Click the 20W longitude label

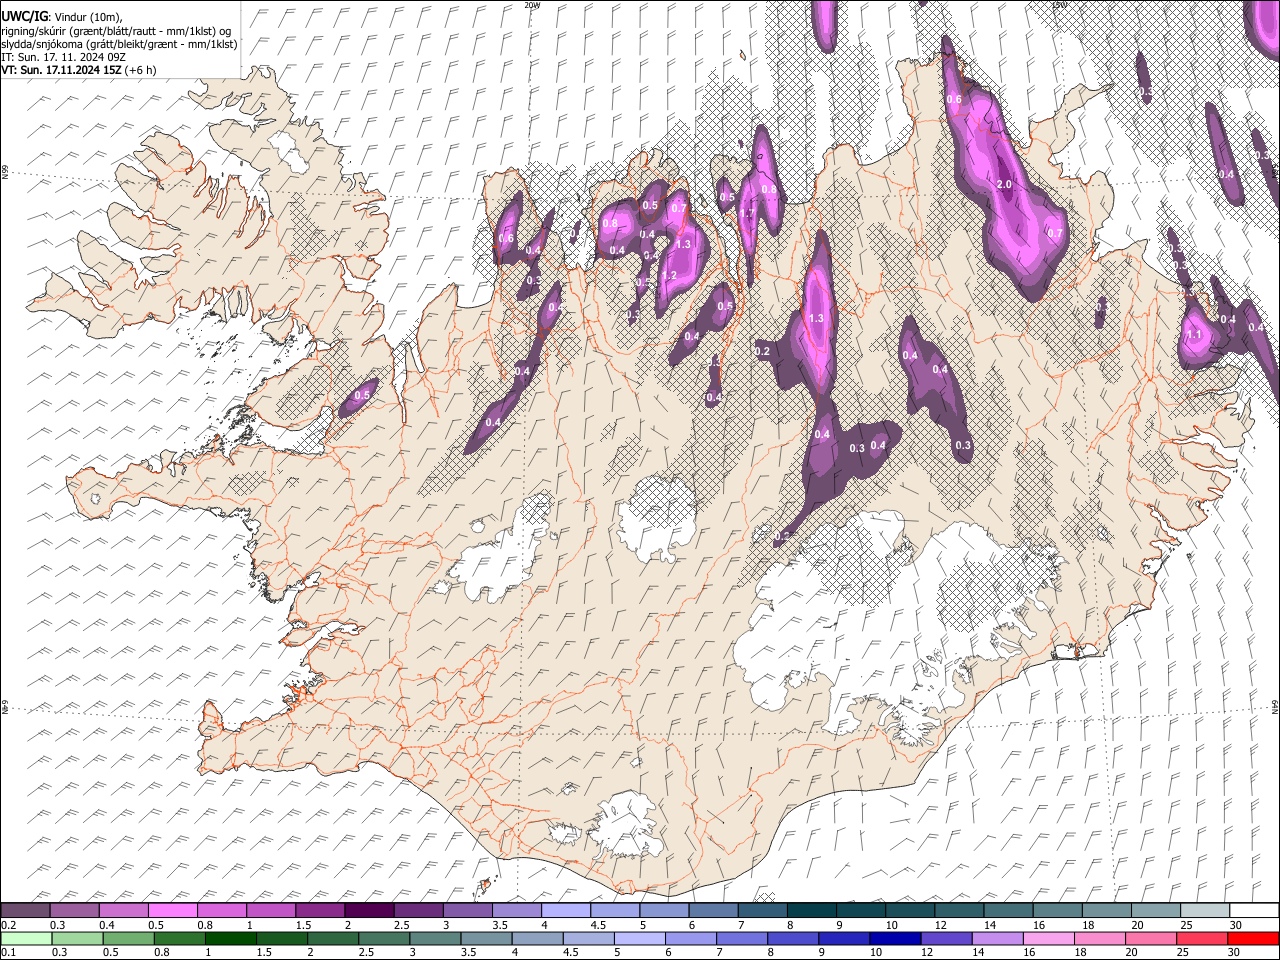pos(532,5)
